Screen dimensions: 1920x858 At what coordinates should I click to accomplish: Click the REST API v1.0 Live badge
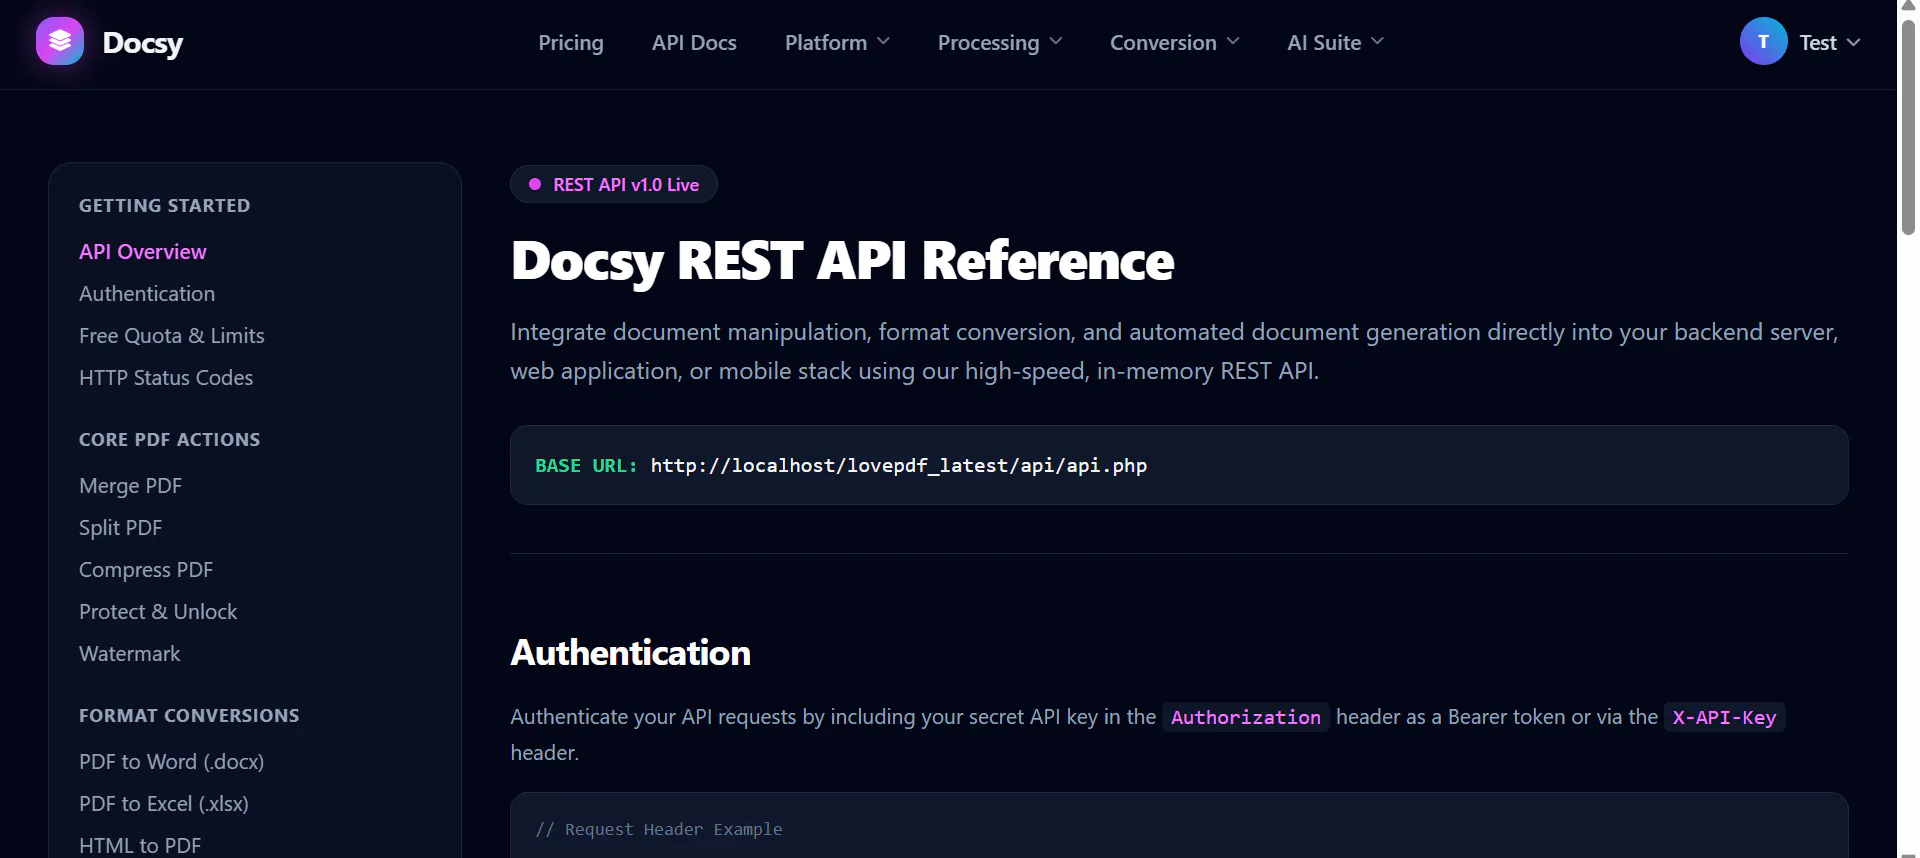614,184
